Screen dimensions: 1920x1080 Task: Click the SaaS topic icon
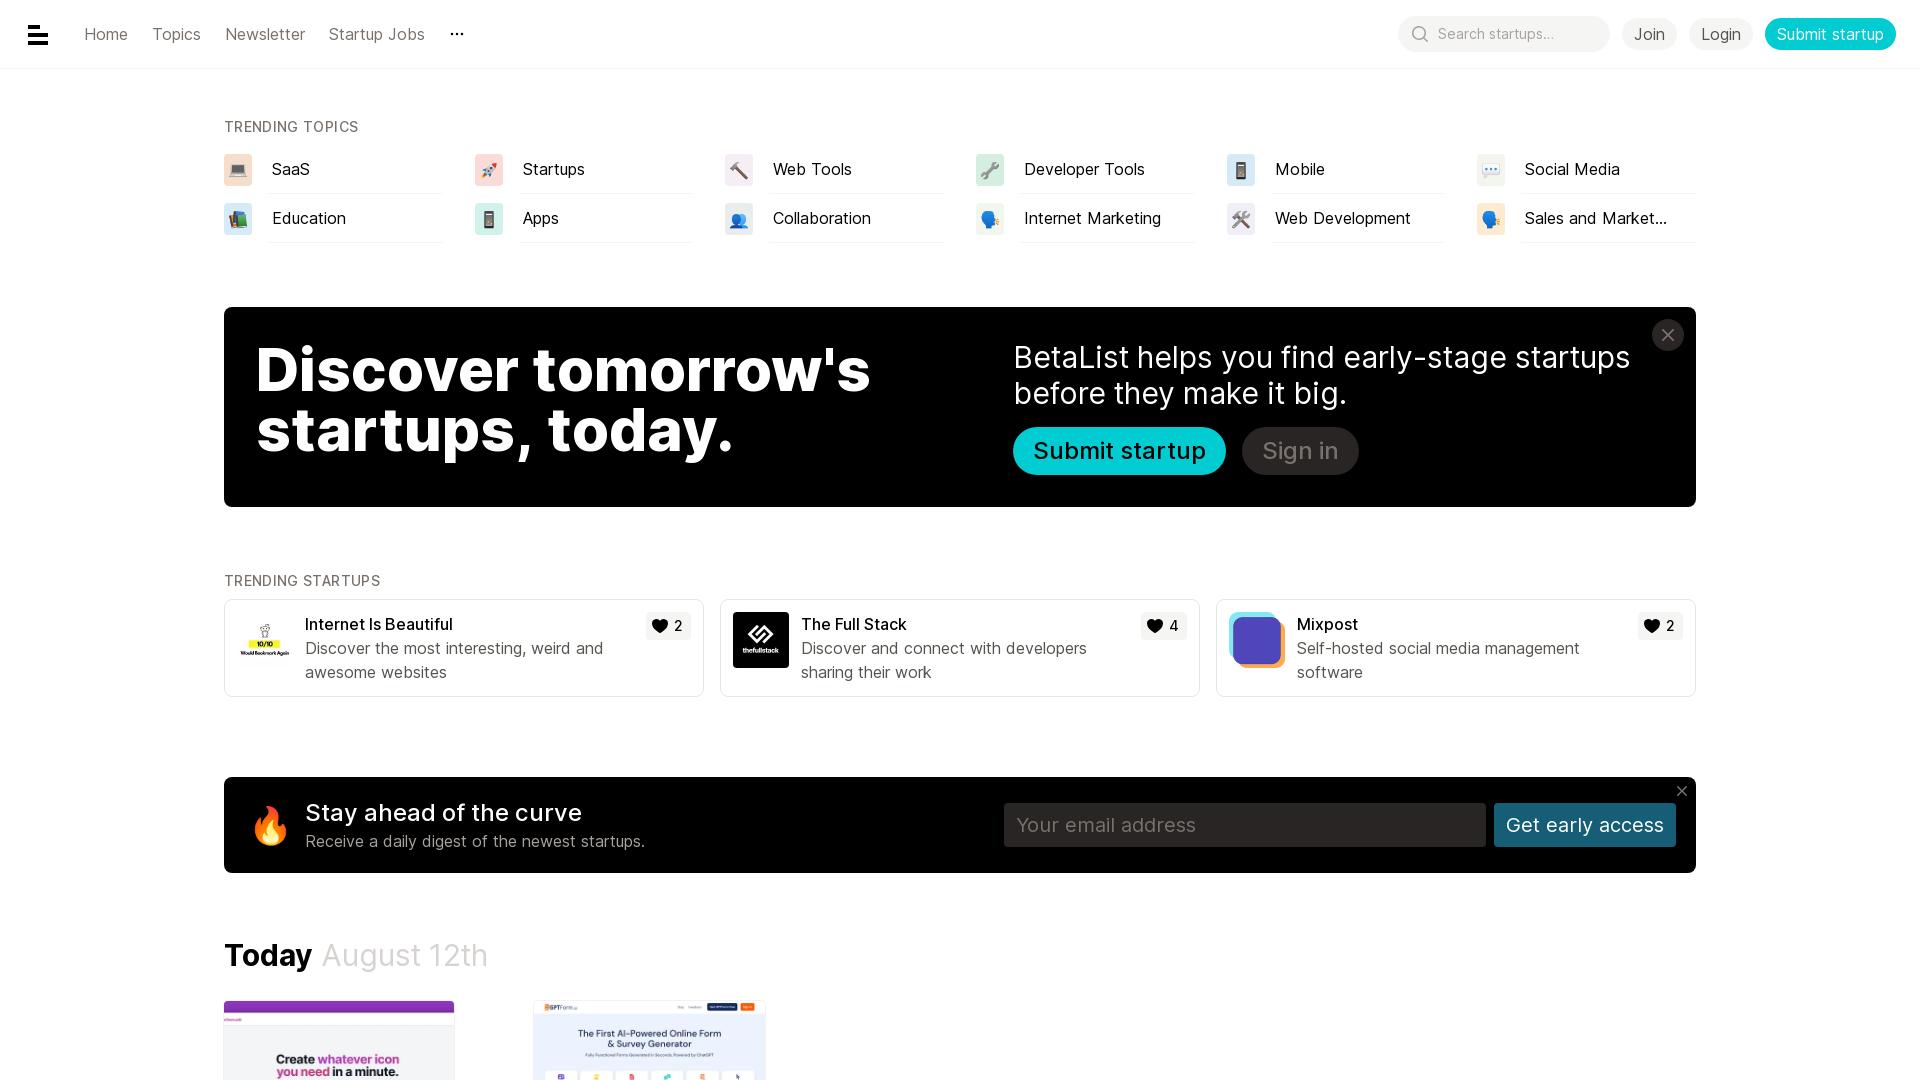tap(237, 169)
